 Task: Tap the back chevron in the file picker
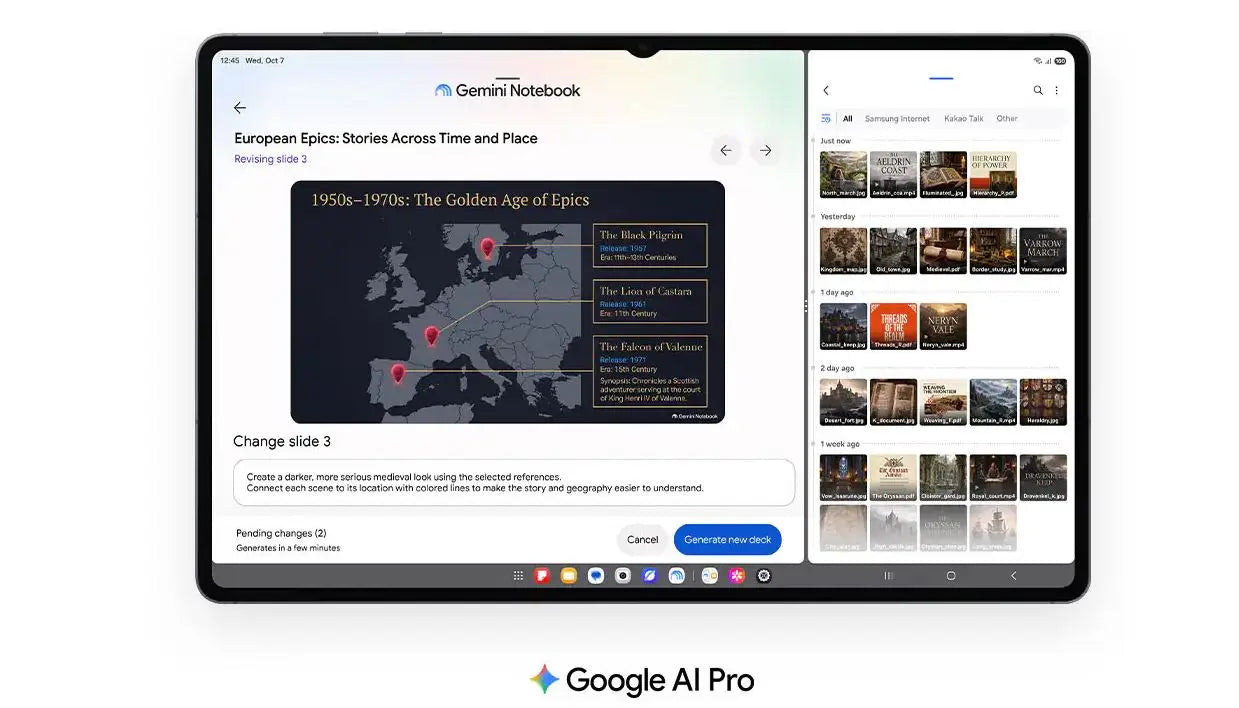tap(826, 91)
